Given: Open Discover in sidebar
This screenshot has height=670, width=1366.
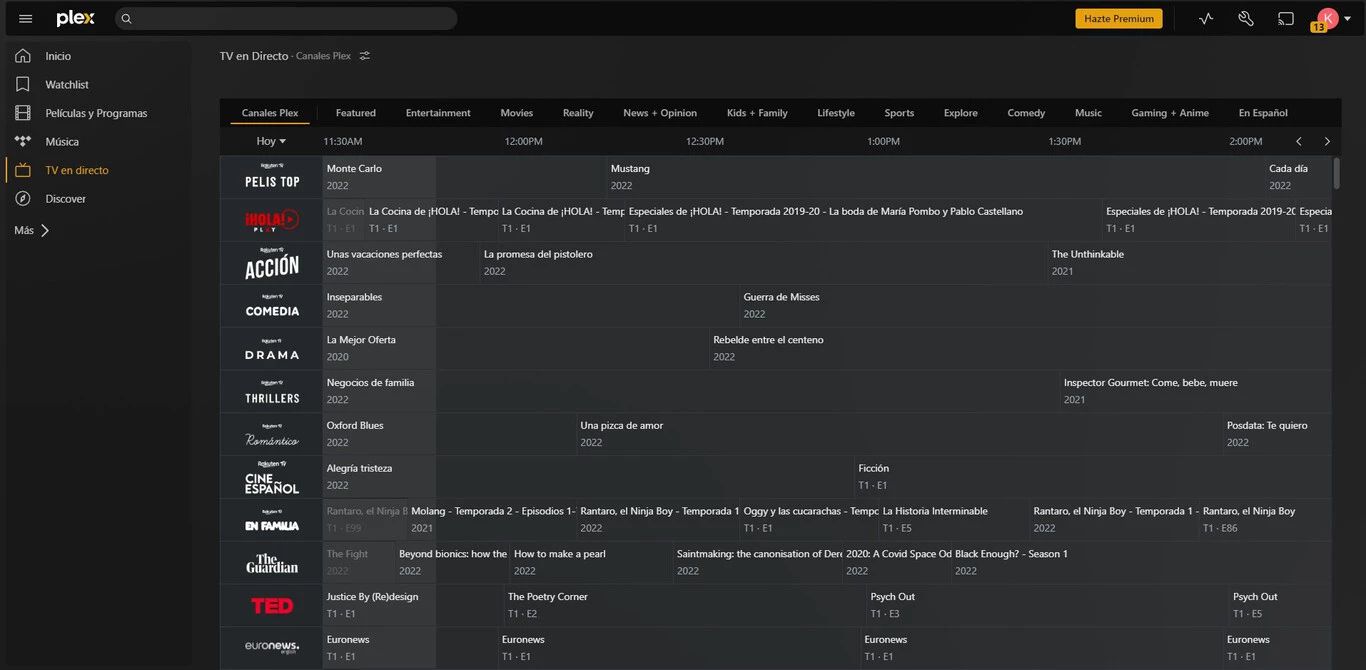Looking at the screenshot, I should pyautogui.click(x=66, y=199).
